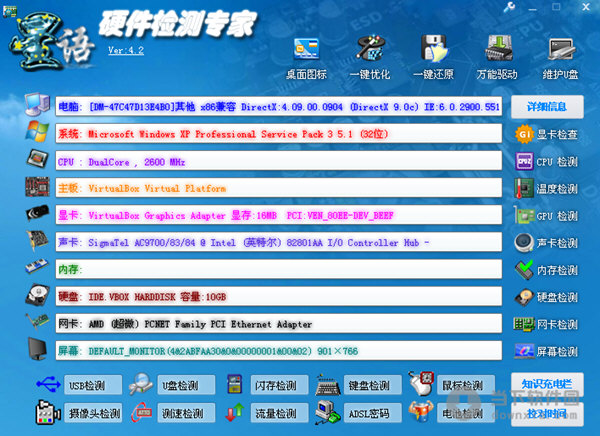600x436 pixels.
Task: Click the 网卡 AMD PCNET Ethernet Adapter field
Action: (x=279, y=323)
